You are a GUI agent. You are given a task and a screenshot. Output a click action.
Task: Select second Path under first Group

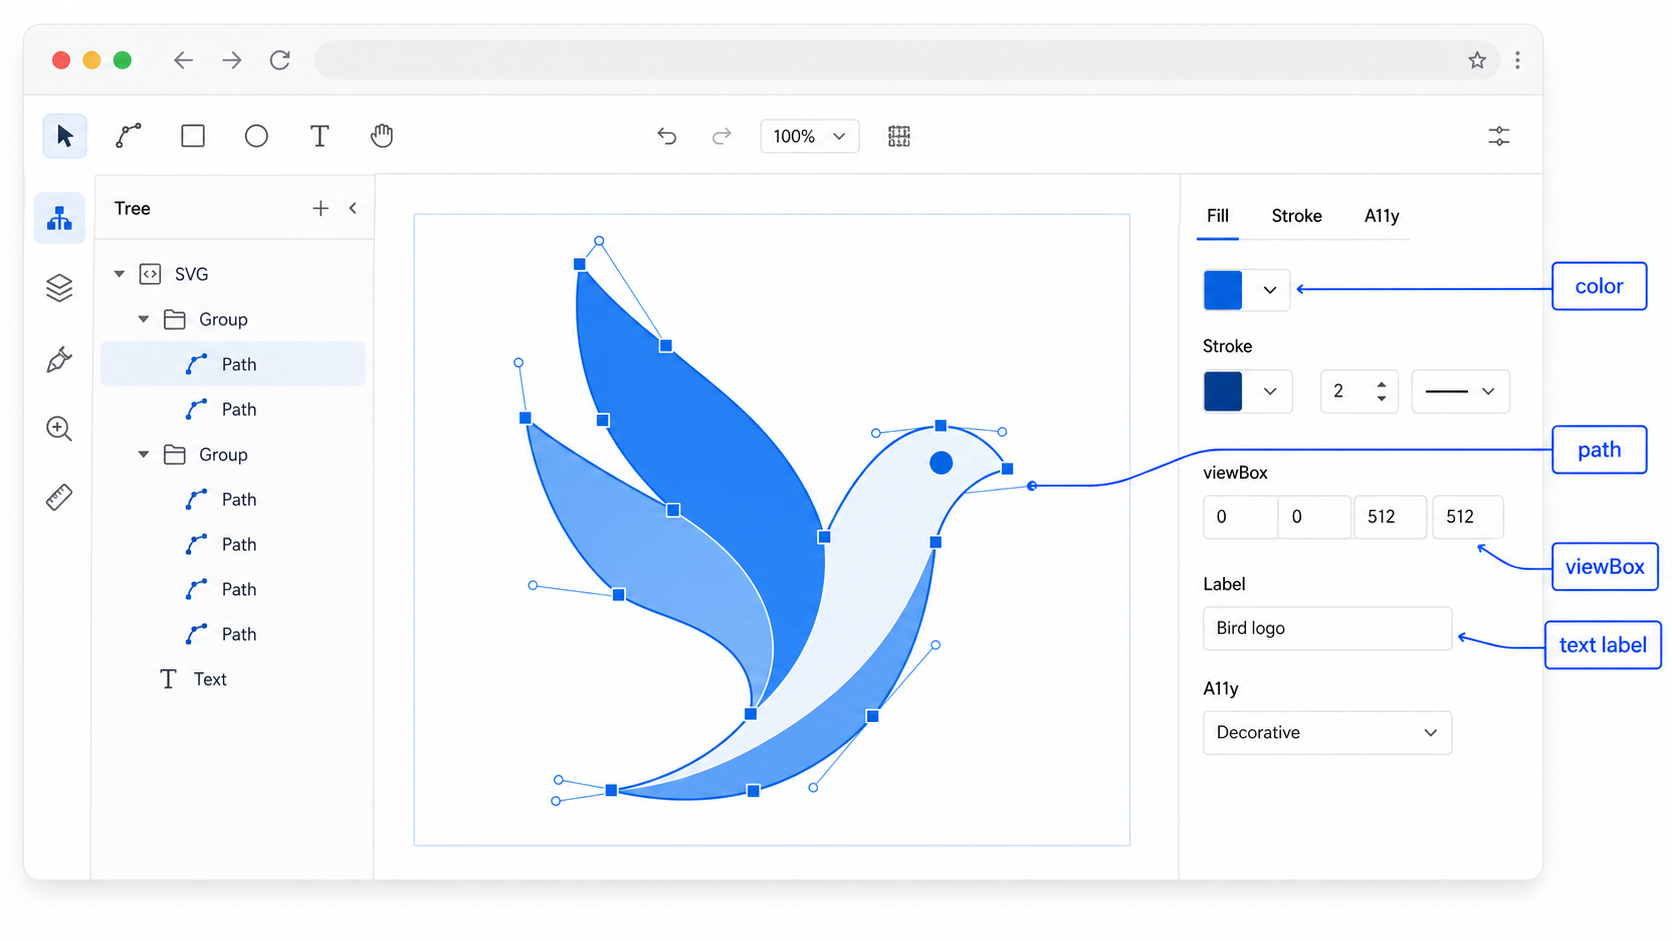[x=233, y=409]
